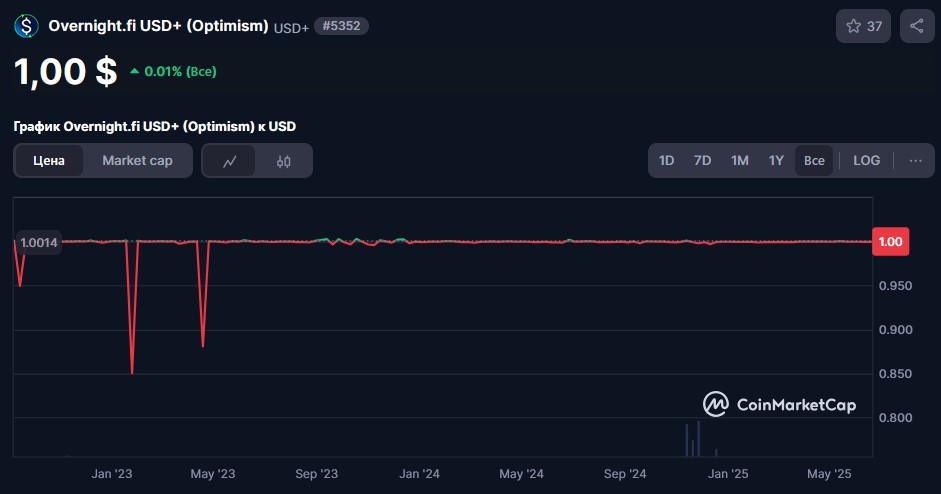Screen dimensions: 941x494
Task: Click the 0.800 price axis label
Action: [895, 417]
